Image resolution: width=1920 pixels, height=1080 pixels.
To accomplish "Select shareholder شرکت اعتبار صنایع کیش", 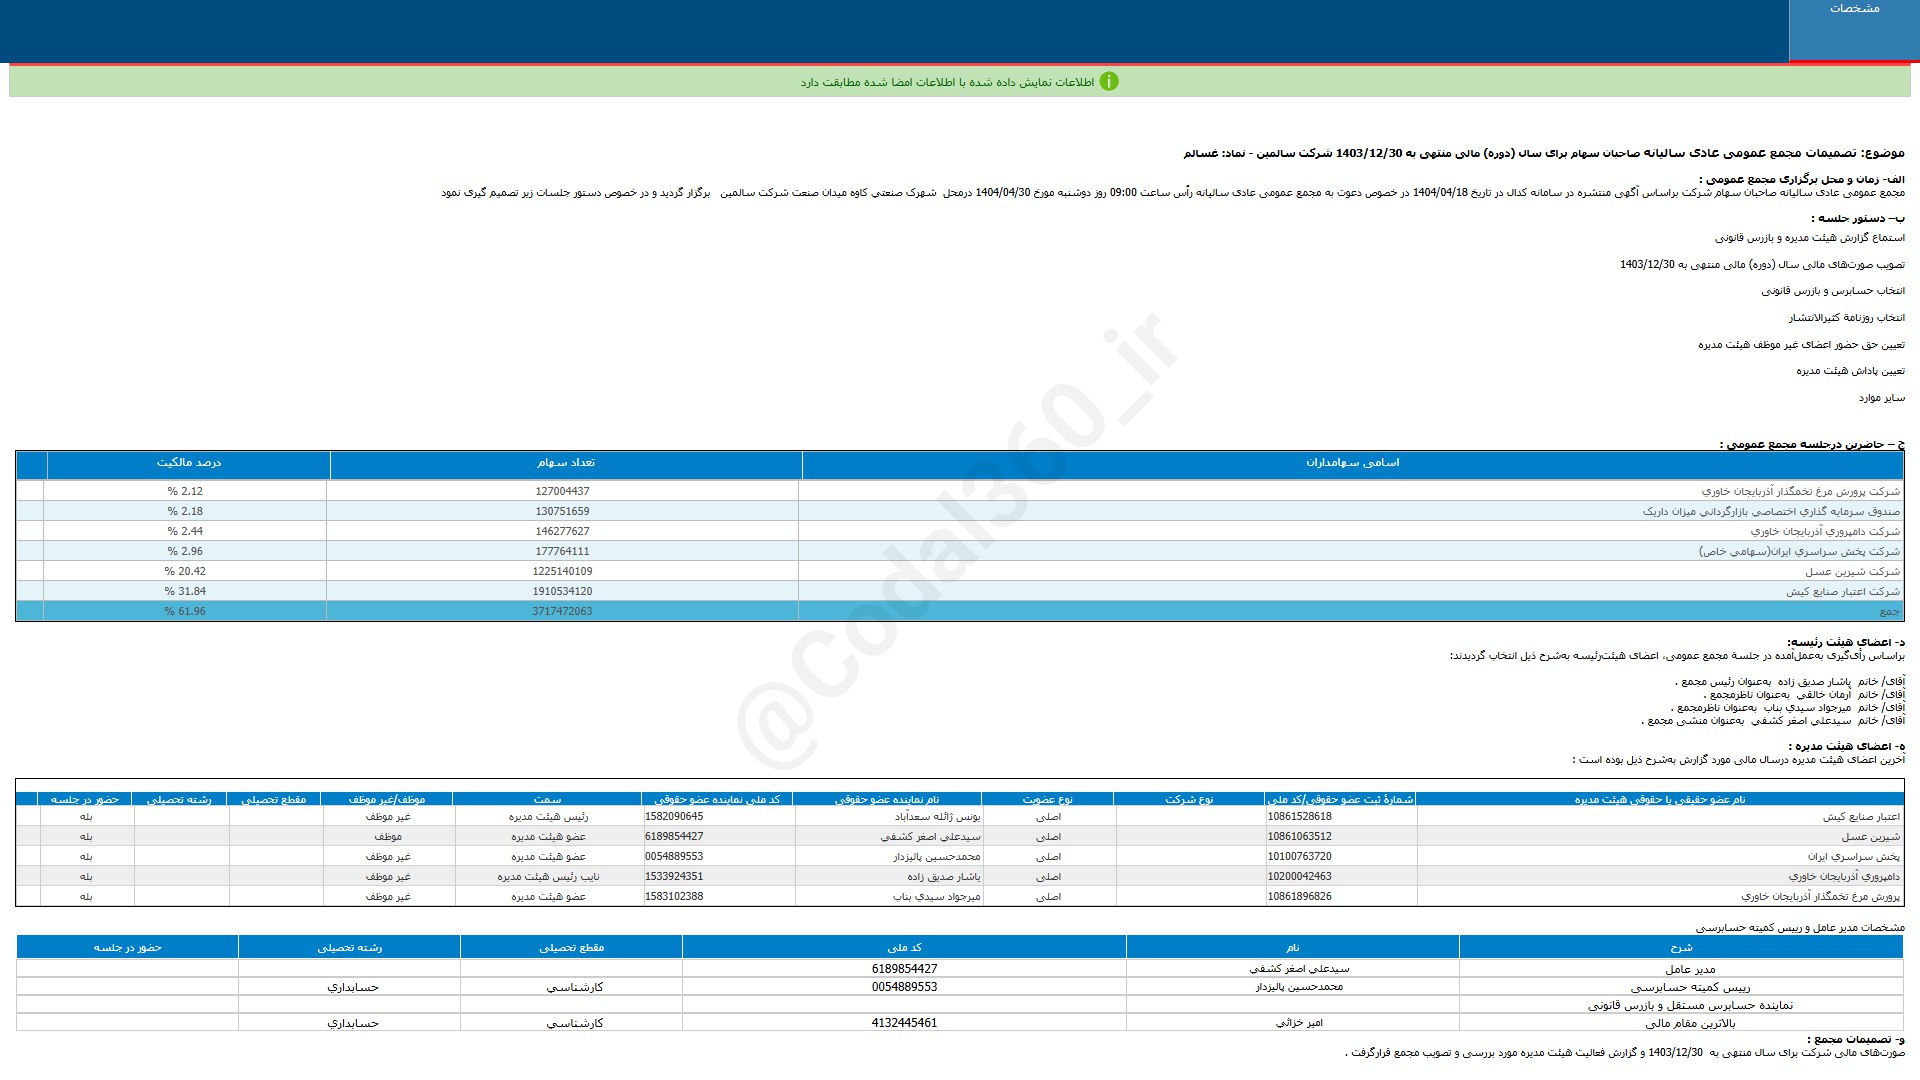I will coord(1842,592).
